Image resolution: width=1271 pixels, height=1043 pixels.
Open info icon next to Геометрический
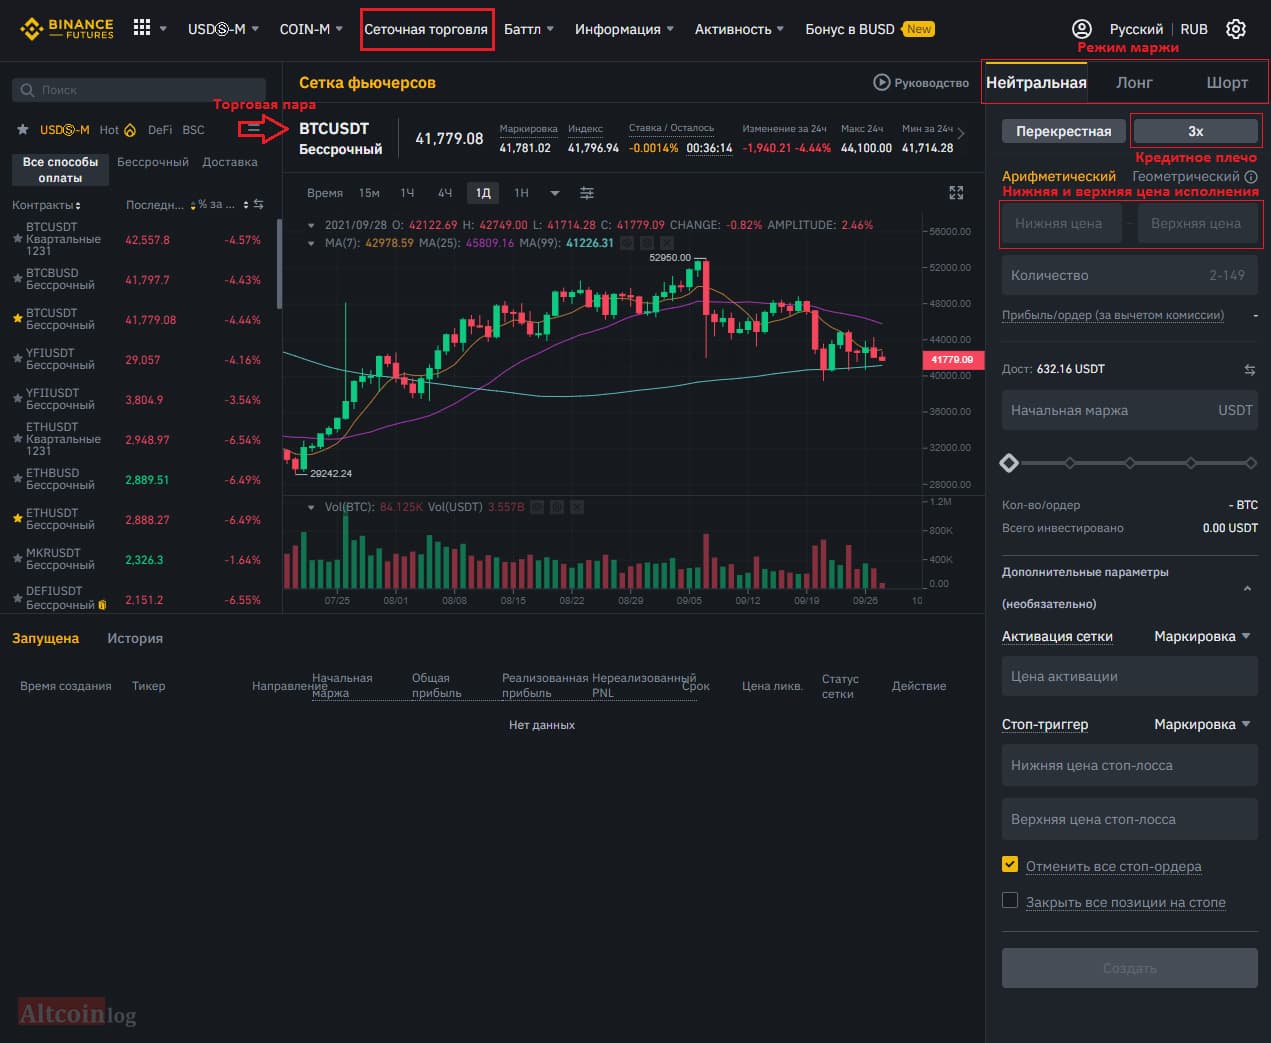click(x=1251, y=177)
